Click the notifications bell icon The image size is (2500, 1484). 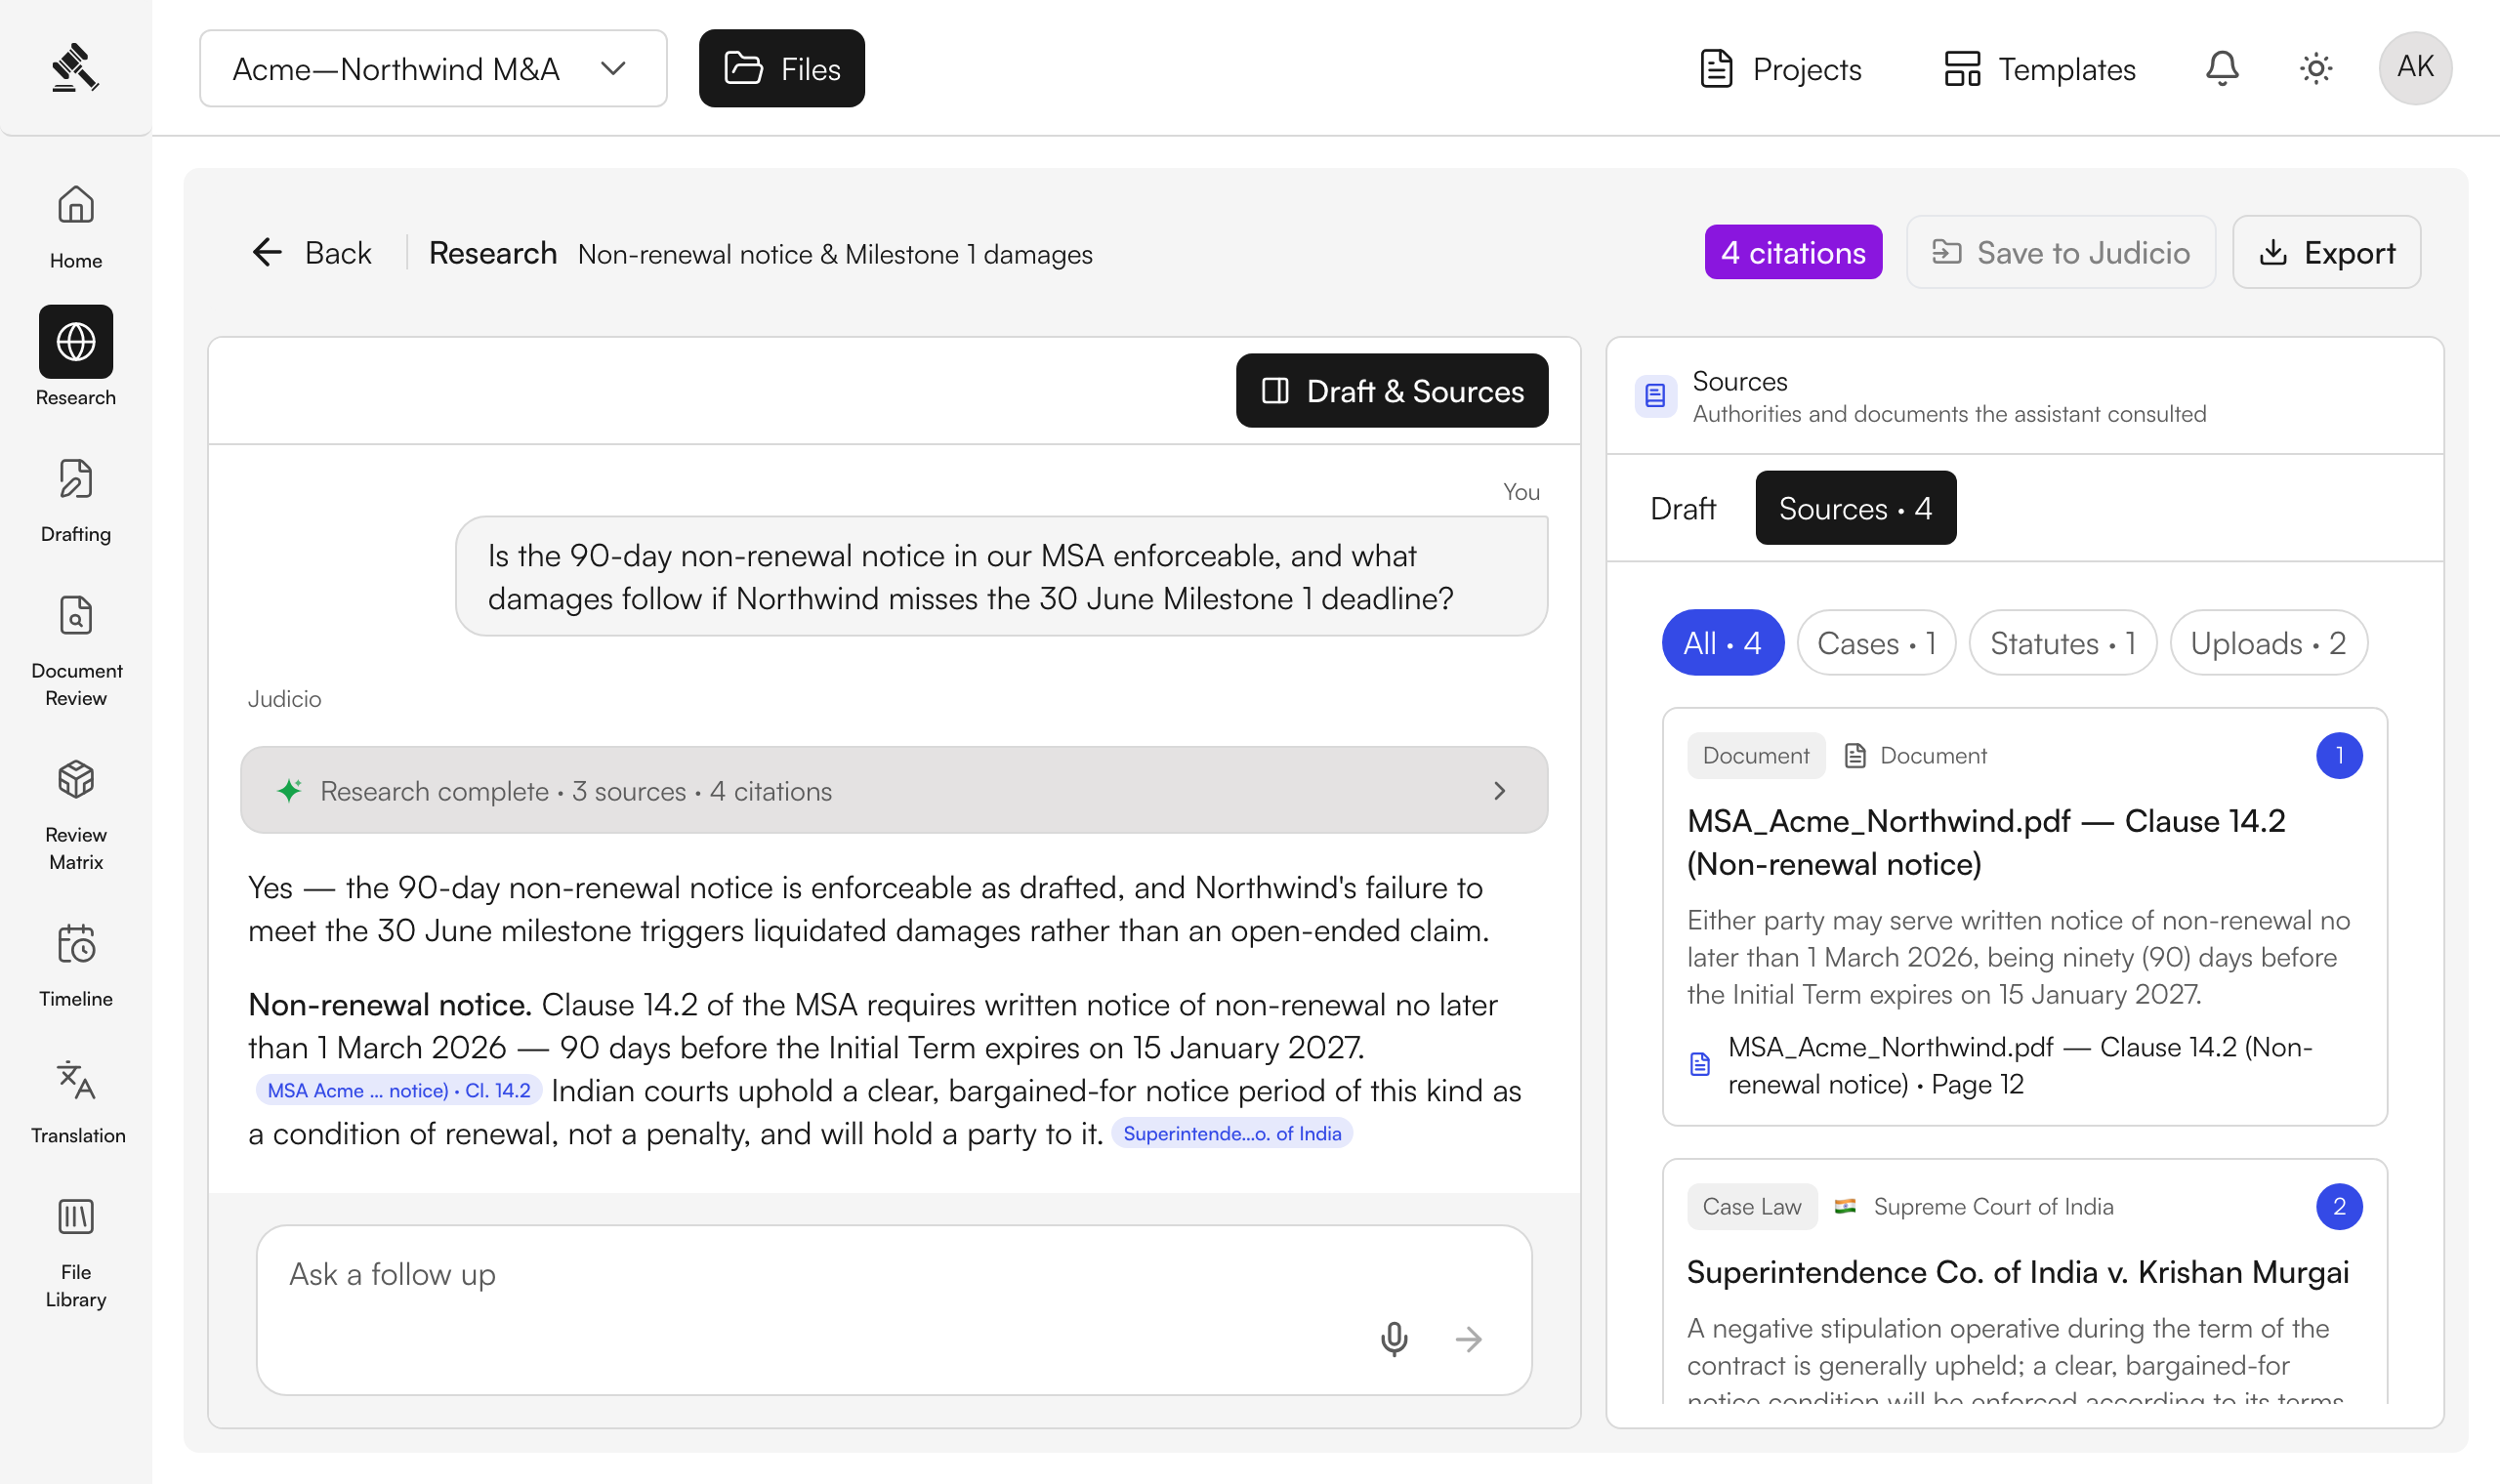pos(2222,68)
